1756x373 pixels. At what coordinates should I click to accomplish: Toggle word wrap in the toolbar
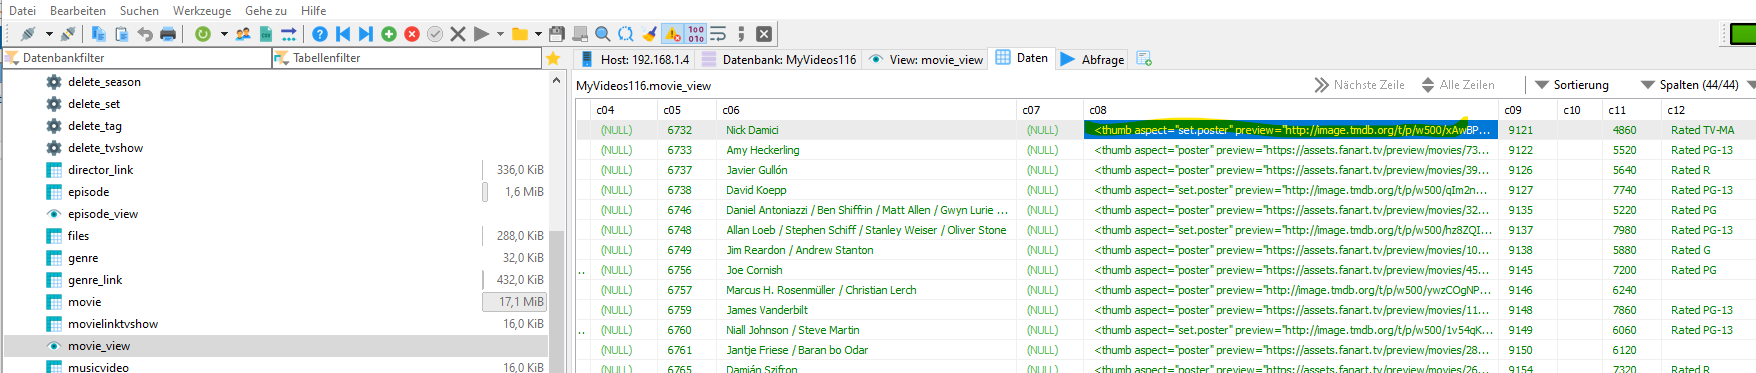pyautogui.click(x=718, y=34)
